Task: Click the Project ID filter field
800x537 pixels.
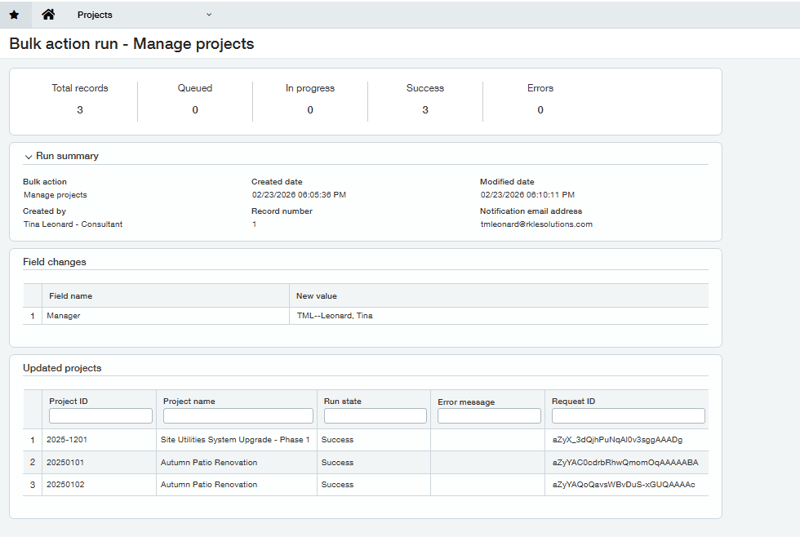Action: pyautogui.click(x=100, y=416)
